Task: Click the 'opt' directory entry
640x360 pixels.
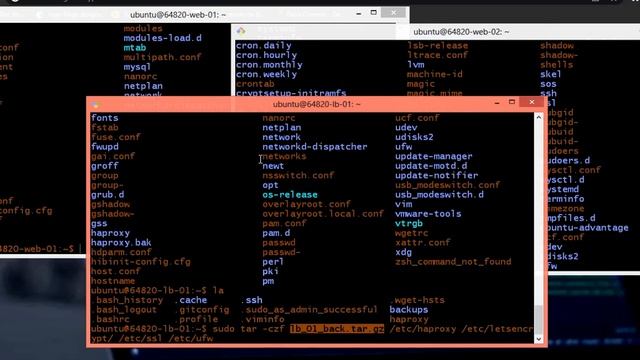Action: [270, 185]
